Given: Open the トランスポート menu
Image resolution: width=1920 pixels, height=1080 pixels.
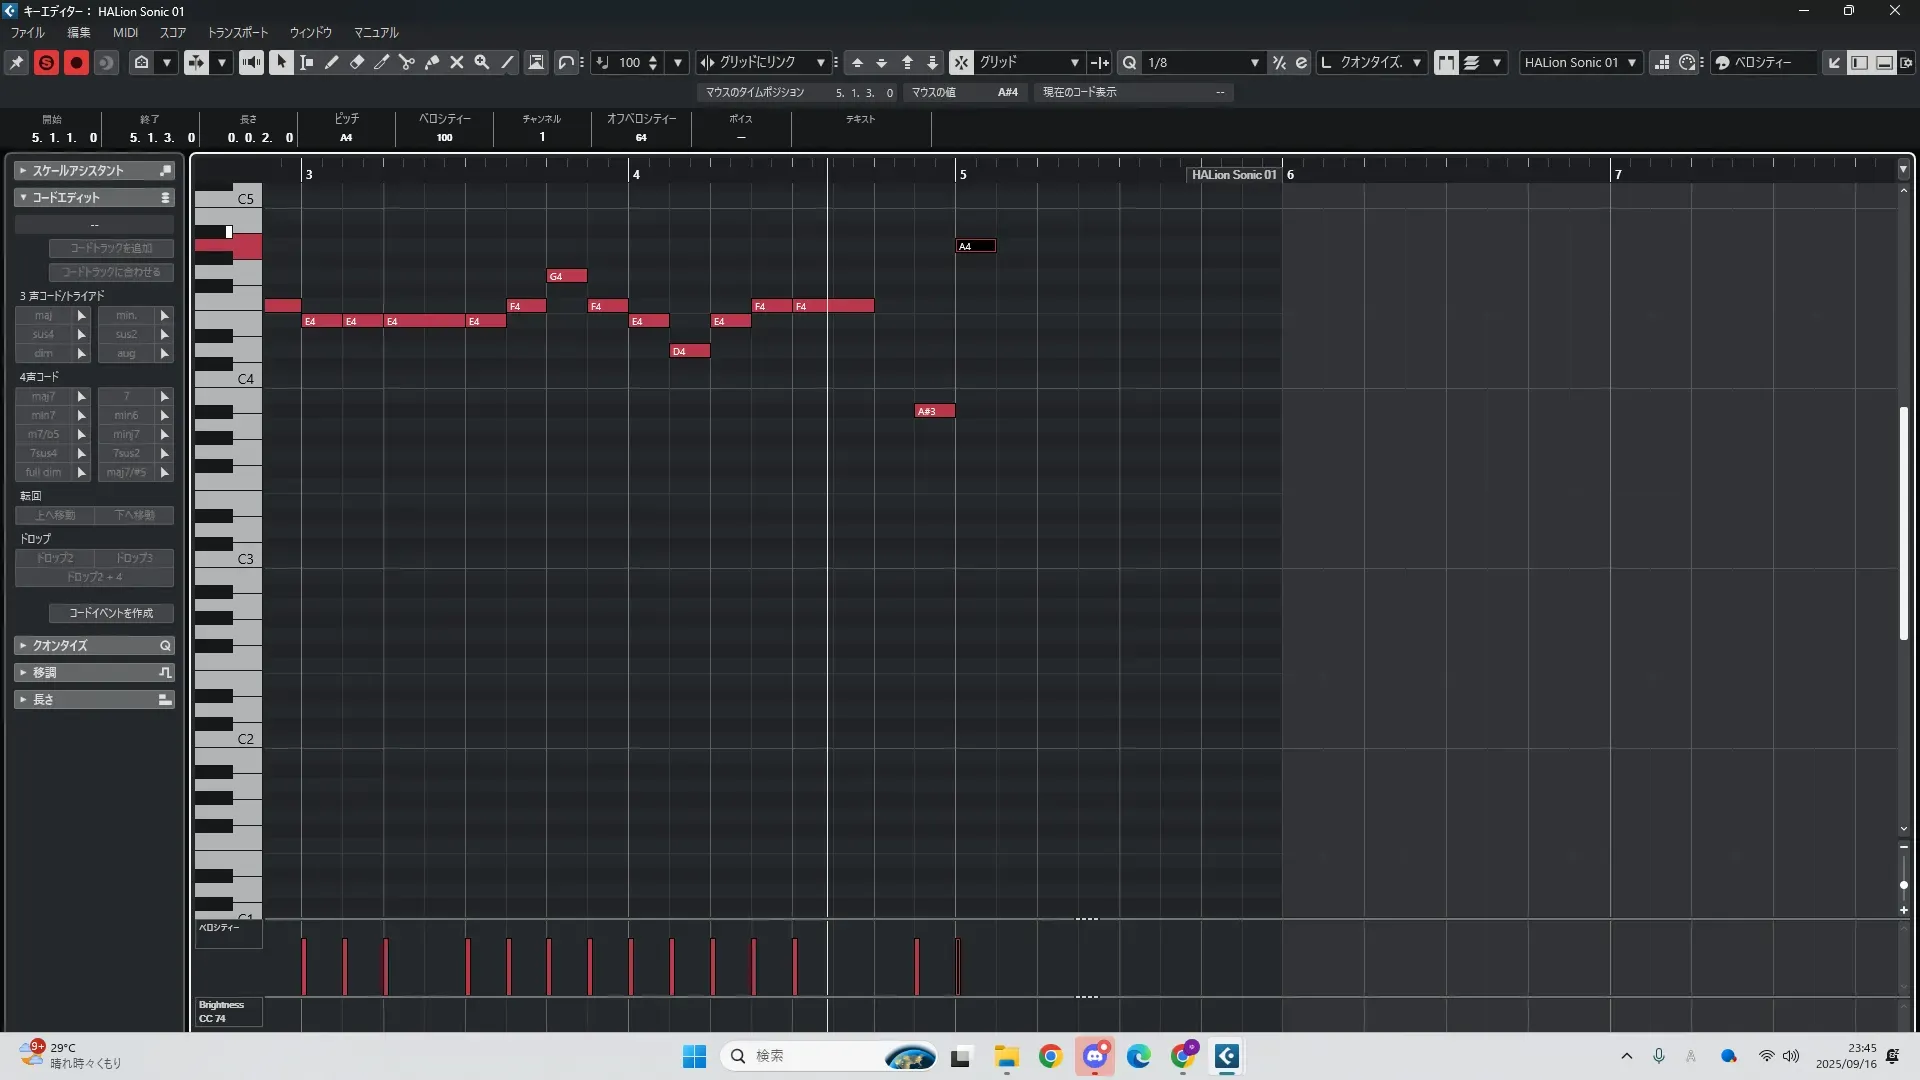Looking at the screenshot, I should [x=237, y=32].
